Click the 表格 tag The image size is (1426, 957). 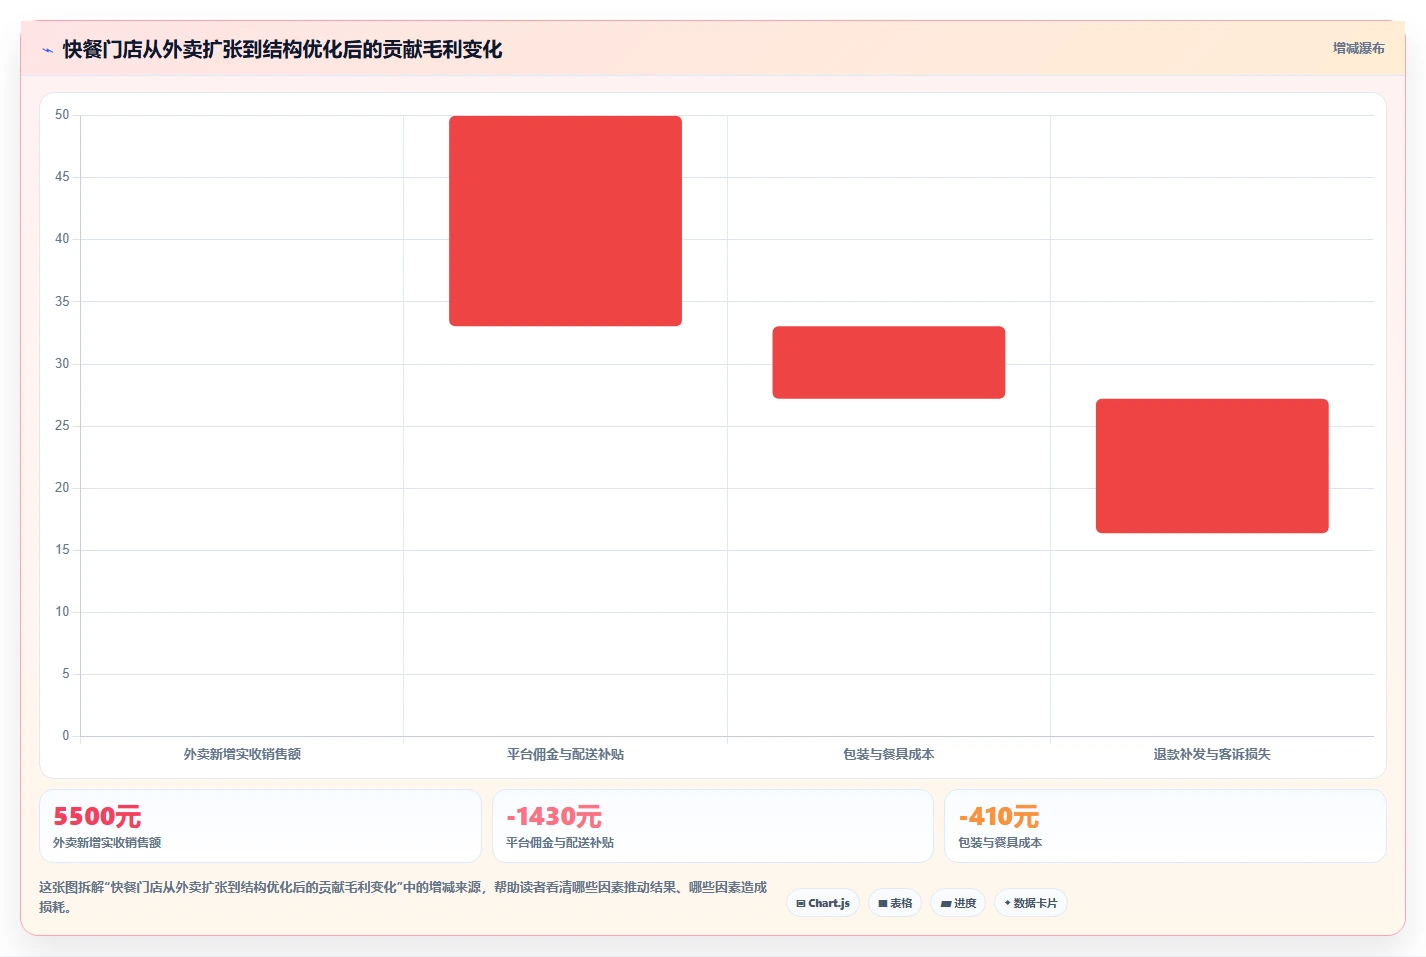coord(895,903)
